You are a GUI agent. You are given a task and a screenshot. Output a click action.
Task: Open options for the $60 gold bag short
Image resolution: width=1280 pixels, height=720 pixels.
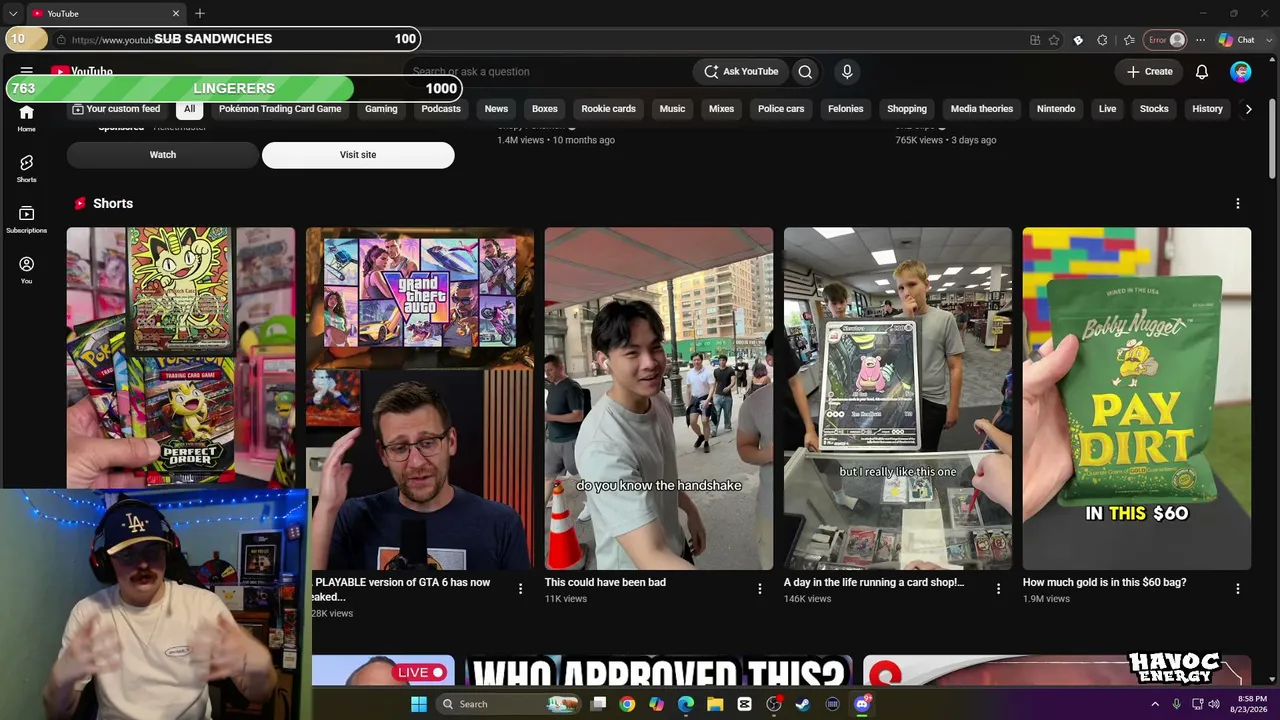coord(1237,589)
